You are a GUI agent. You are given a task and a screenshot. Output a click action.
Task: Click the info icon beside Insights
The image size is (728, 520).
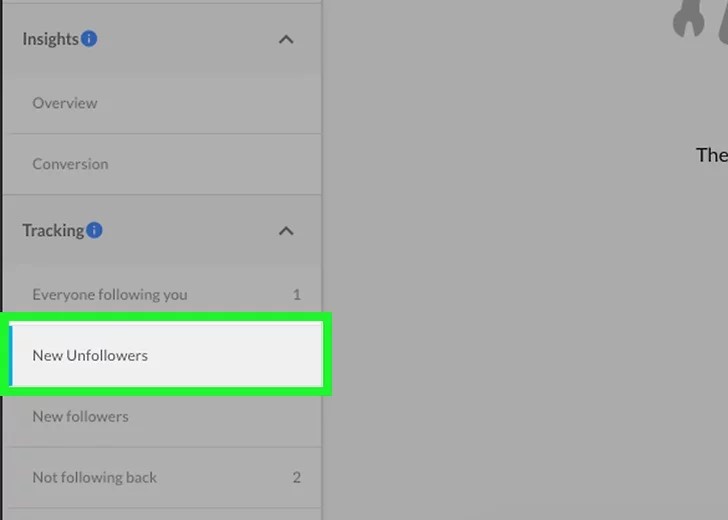pos(89,39)
